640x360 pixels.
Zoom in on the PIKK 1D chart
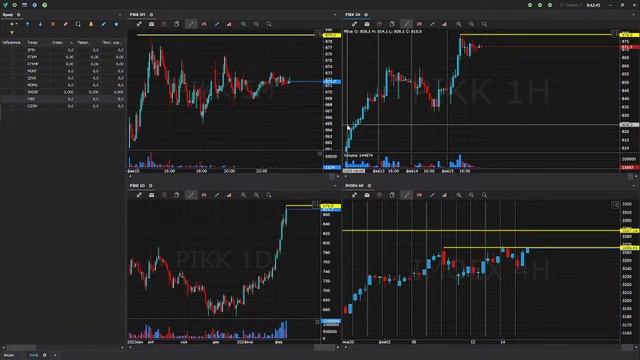243,195
